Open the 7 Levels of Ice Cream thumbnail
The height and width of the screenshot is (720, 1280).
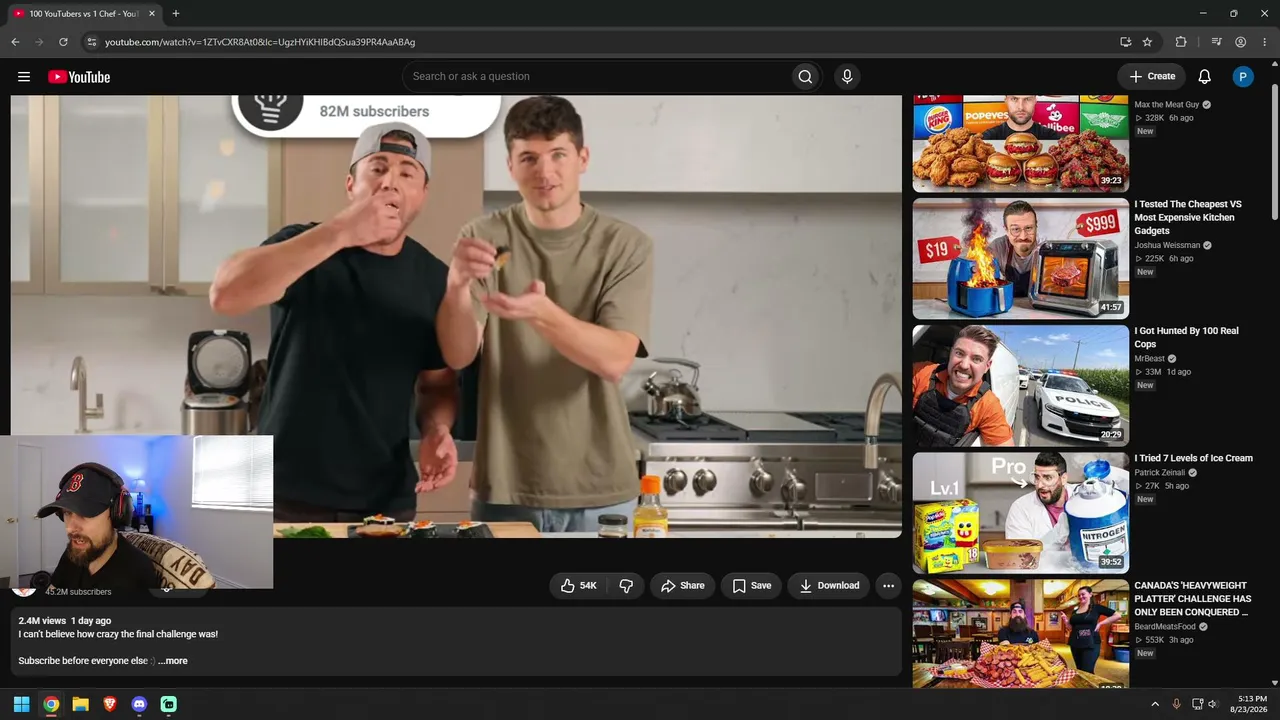click(x=1021, y=513)
